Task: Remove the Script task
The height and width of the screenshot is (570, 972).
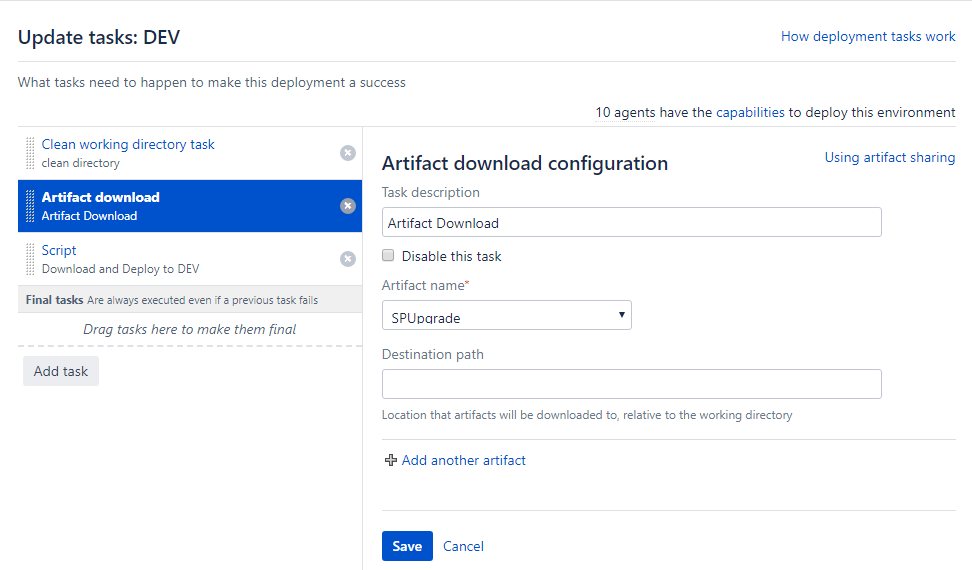Action: pos(348,259)
